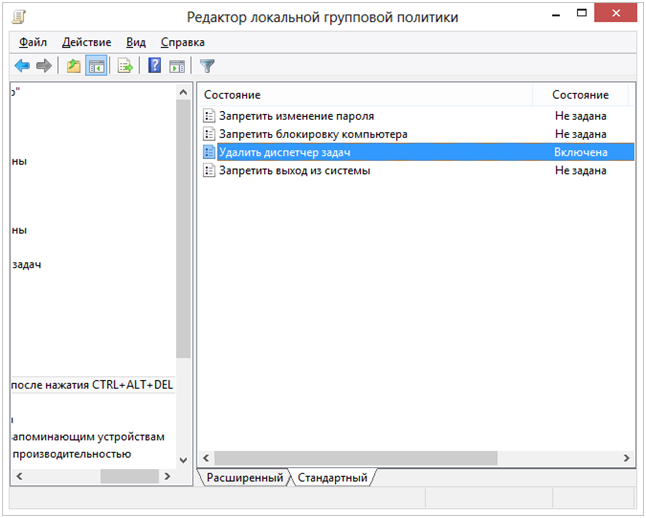Open Help via the blue question mark icon
Image resolution: width=646 pixels, height=518 pixels.
(x=155, y=67)
